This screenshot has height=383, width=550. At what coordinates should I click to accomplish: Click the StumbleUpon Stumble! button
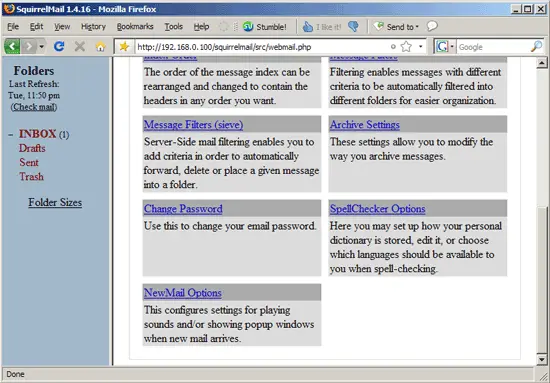[x=265, y=27]
